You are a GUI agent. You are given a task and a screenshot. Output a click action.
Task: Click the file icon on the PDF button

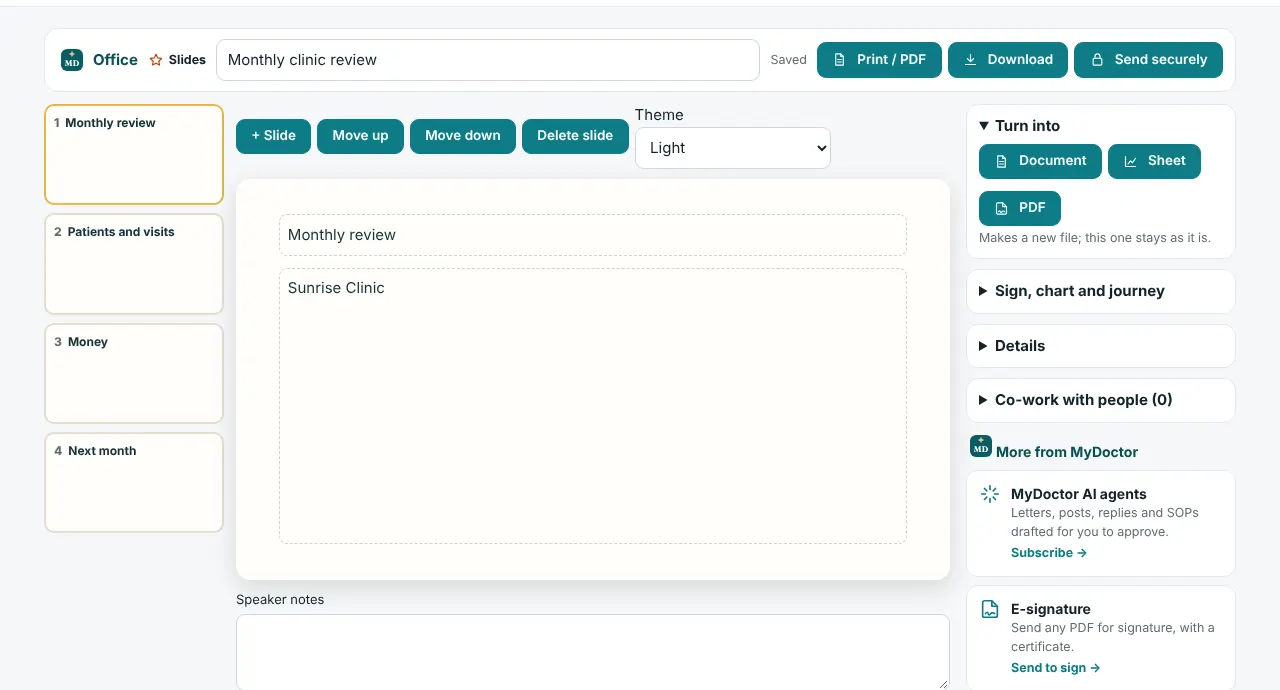pos(1002,208)
